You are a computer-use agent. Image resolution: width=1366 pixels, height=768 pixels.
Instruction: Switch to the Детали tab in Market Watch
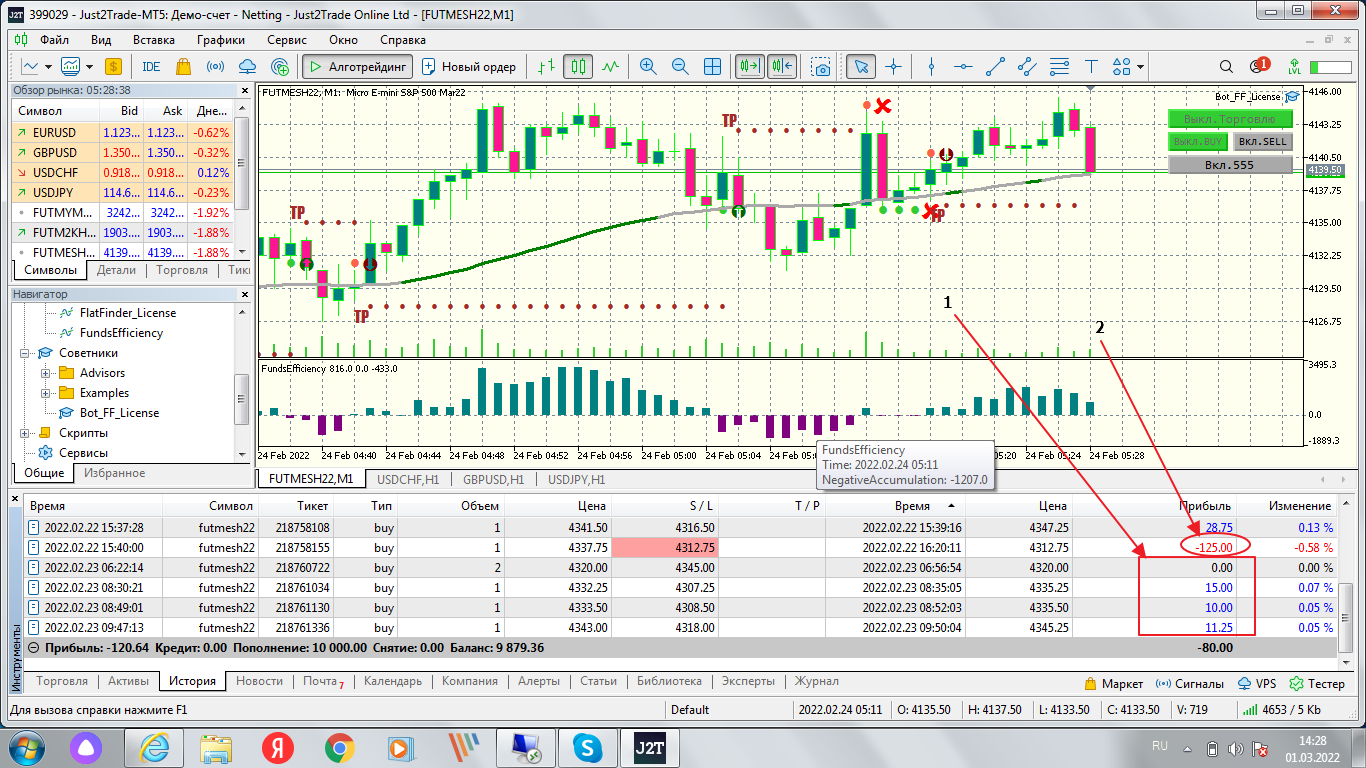(x=117, y=270)
